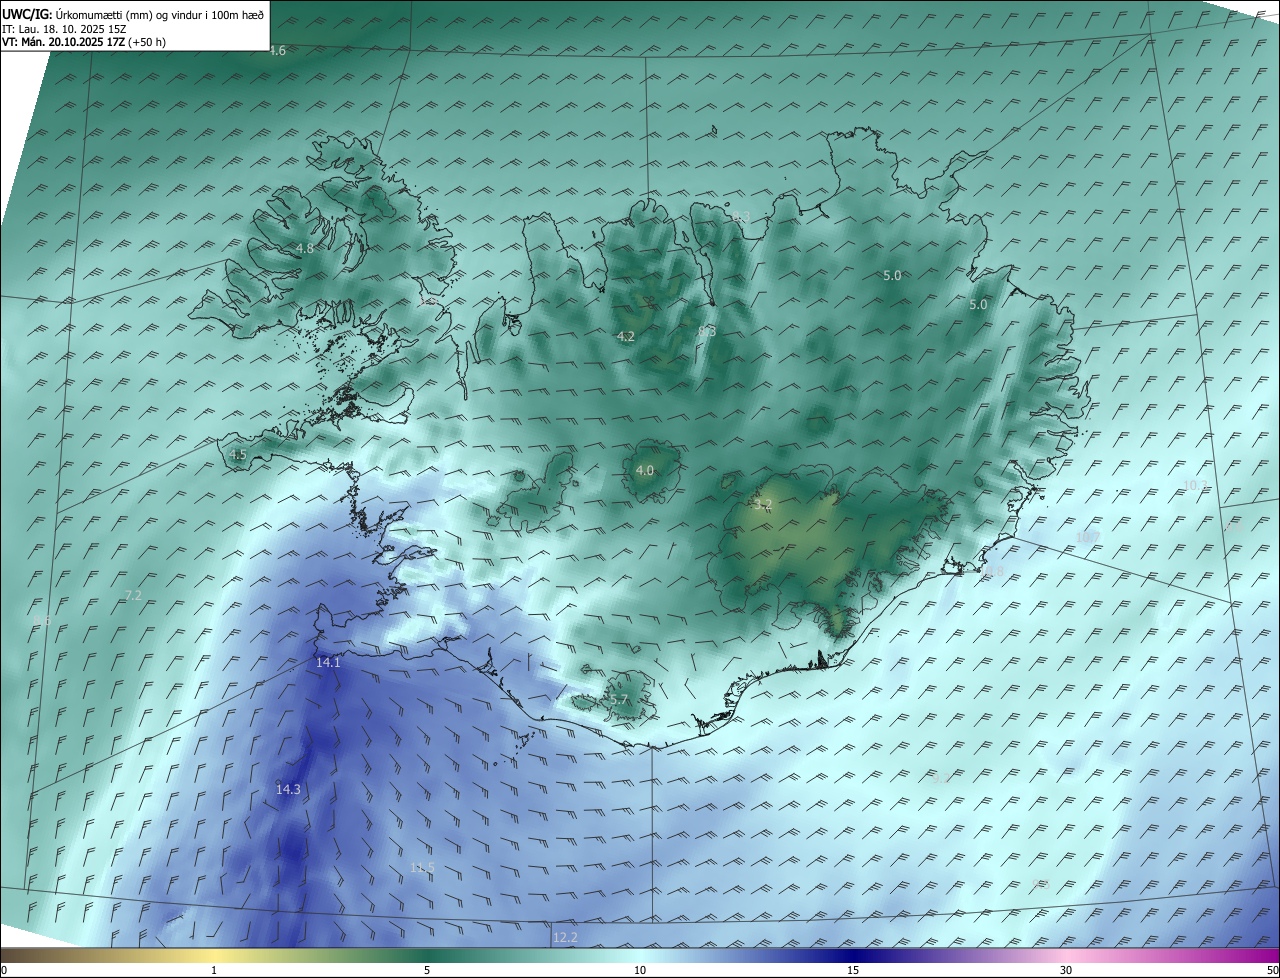Select the 12.2 value above the color bar
Viewport: 1280px width, 978px height.
point(565,937)
